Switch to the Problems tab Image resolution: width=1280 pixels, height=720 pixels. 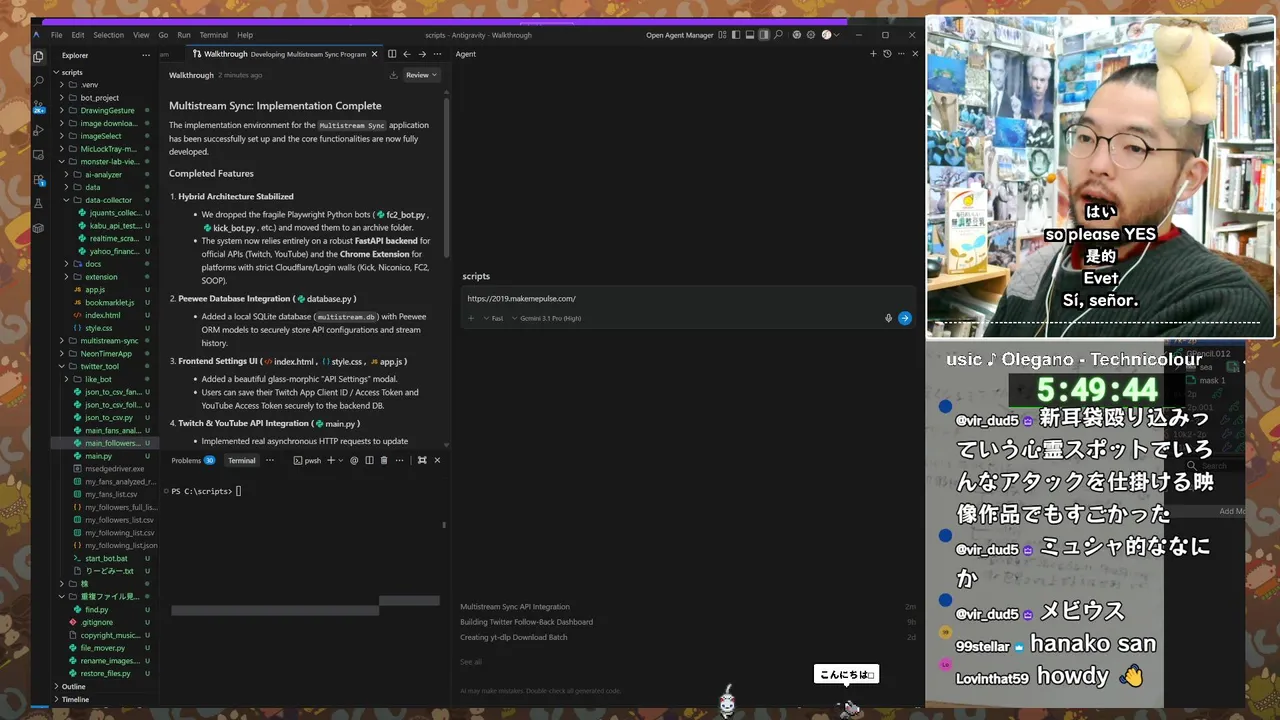[192, 460]
